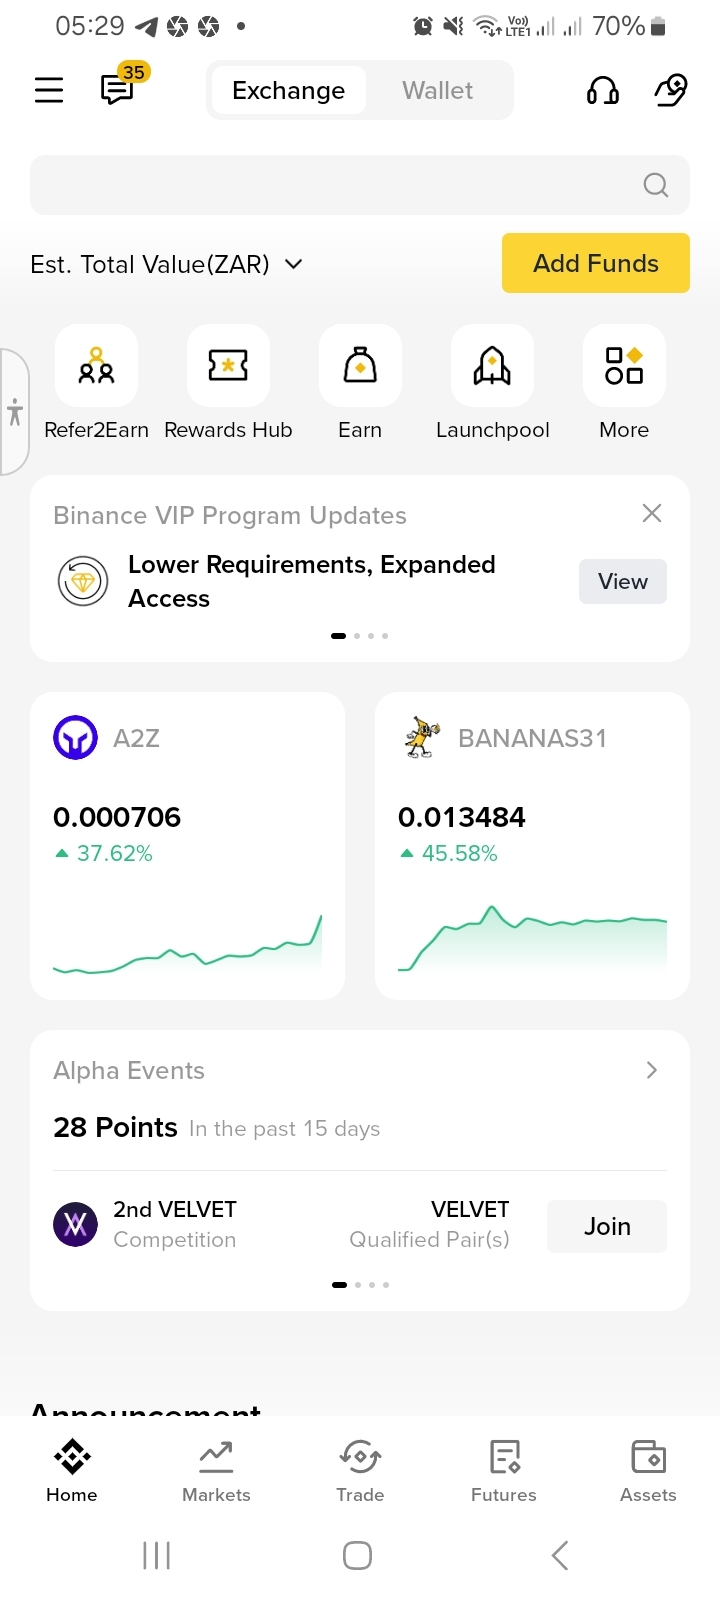Open the hamburger menu
This screenshot has width=720, height=1600.
click(49, 90)
